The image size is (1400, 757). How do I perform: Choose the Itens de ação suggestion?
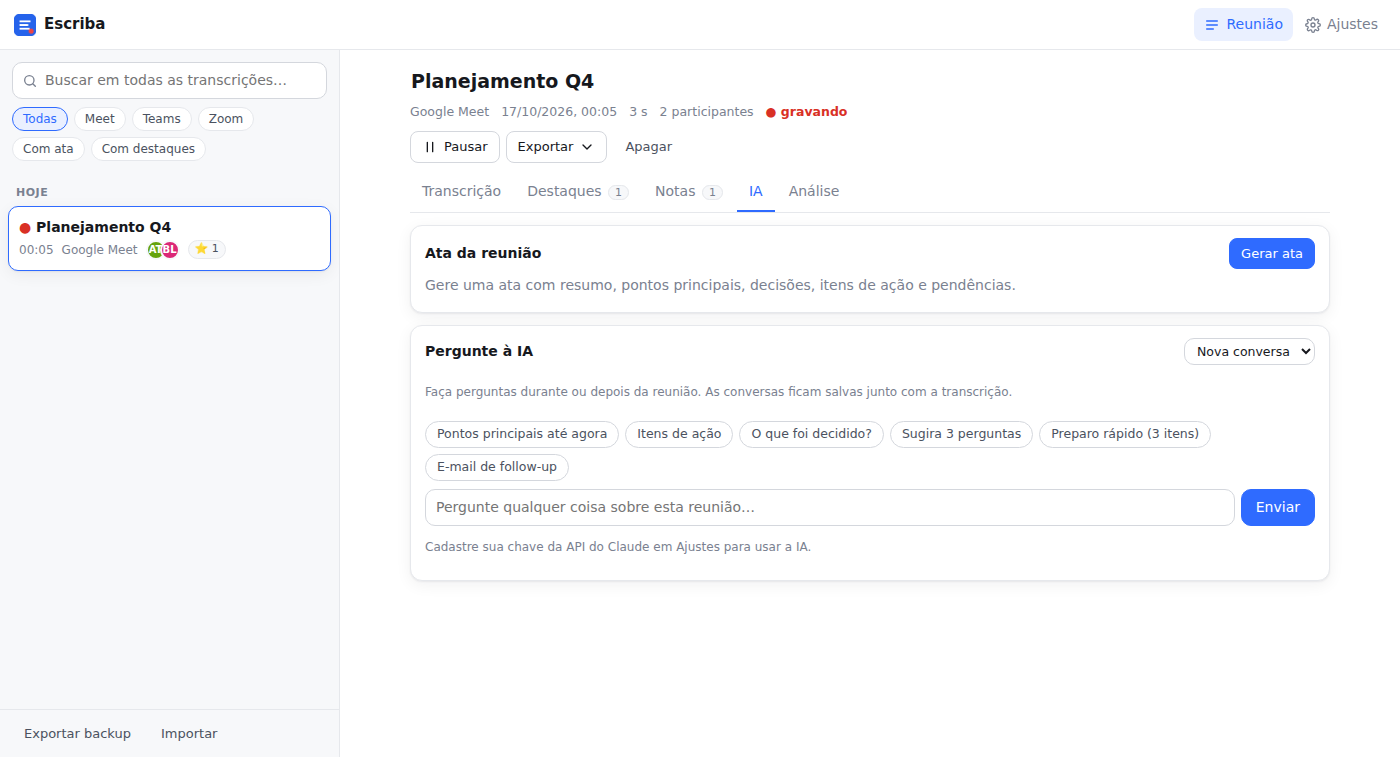coord(679,434)
